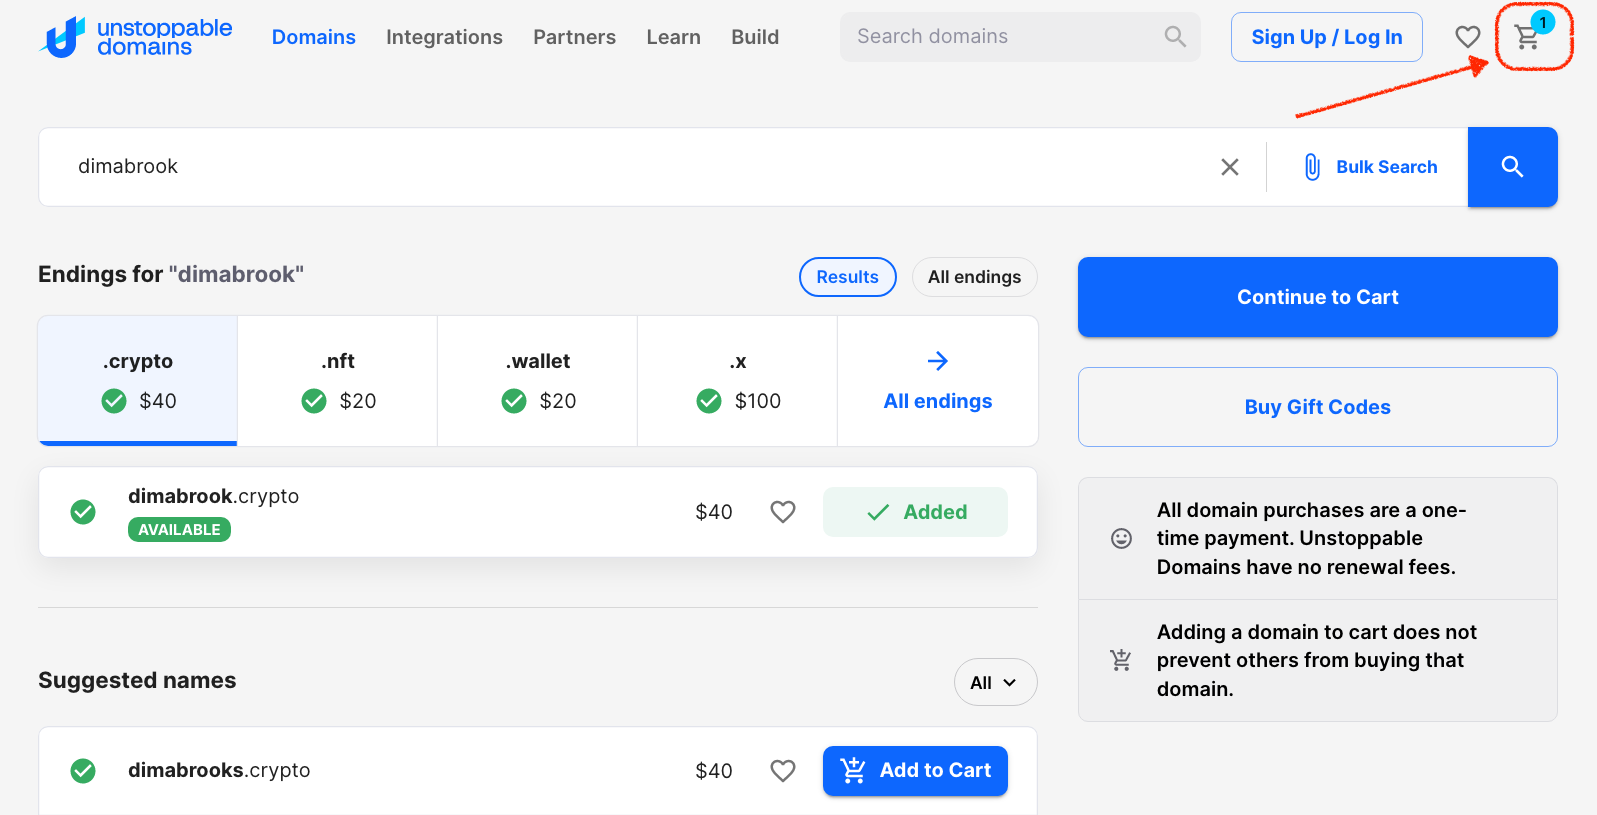Favorite dimabrooks.crypto with the heart
This screenshot has height=815, width=1597.
pos(783,771)
